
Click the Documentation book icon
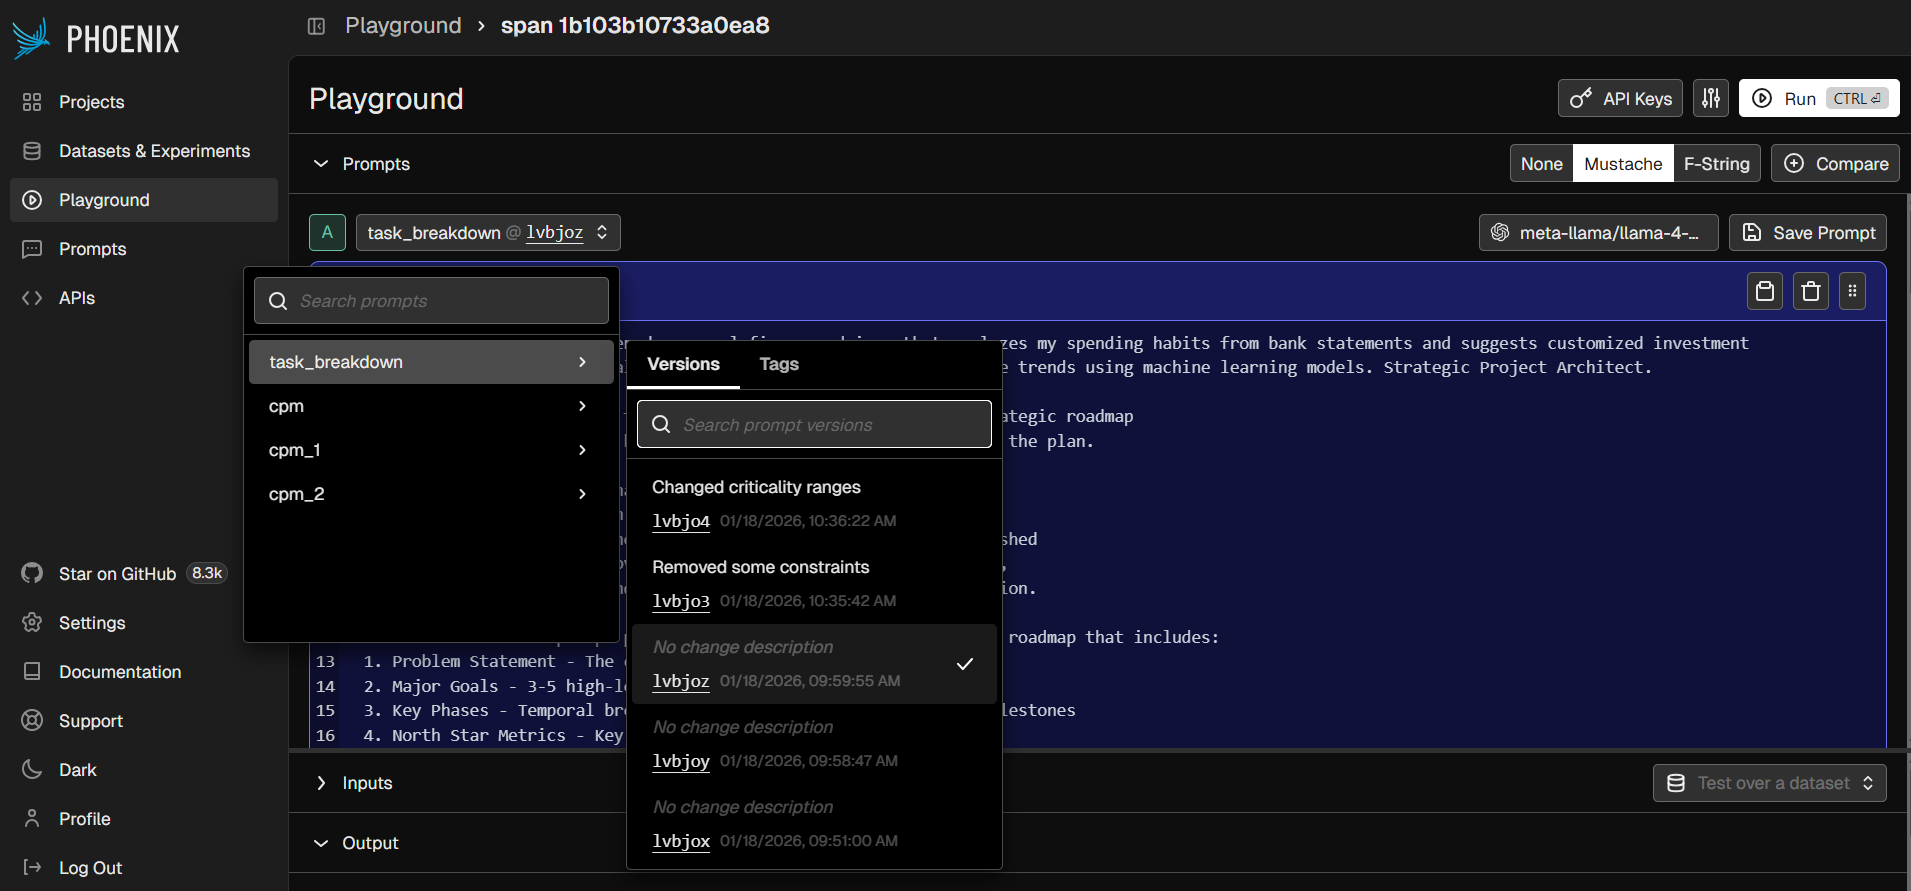point(32,671)
